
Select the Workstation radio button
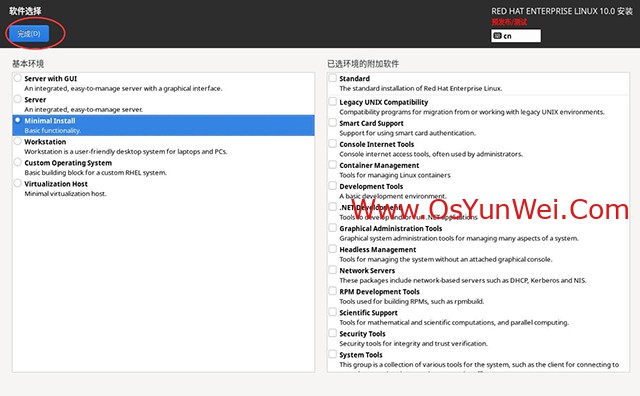click(x=18, y=141)
